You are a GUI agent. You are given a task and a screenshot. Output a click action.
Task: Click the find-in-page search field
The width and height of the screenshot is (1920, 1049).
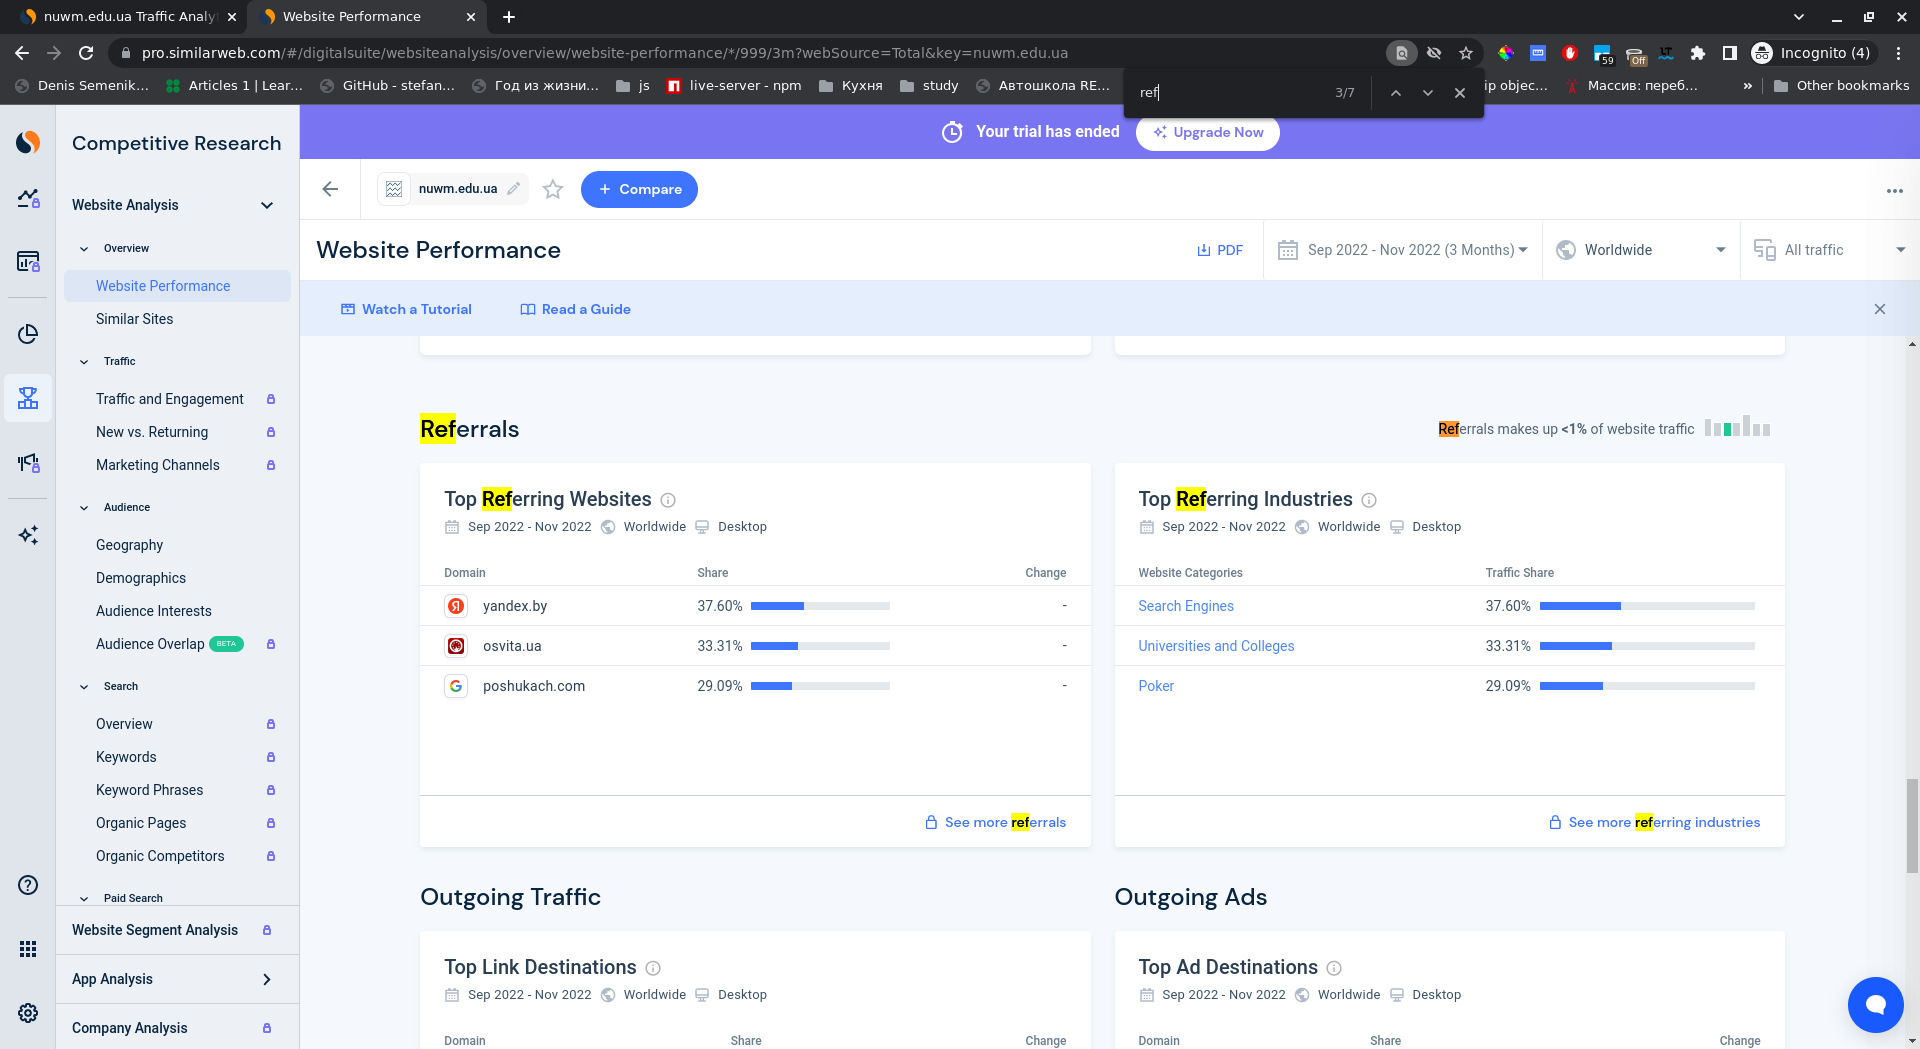pos(1230,92)
